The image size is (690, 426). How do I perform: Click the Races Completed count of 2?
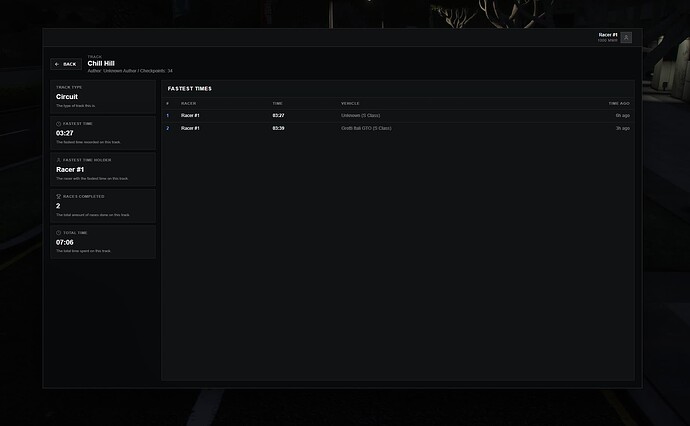click(58, 206)
